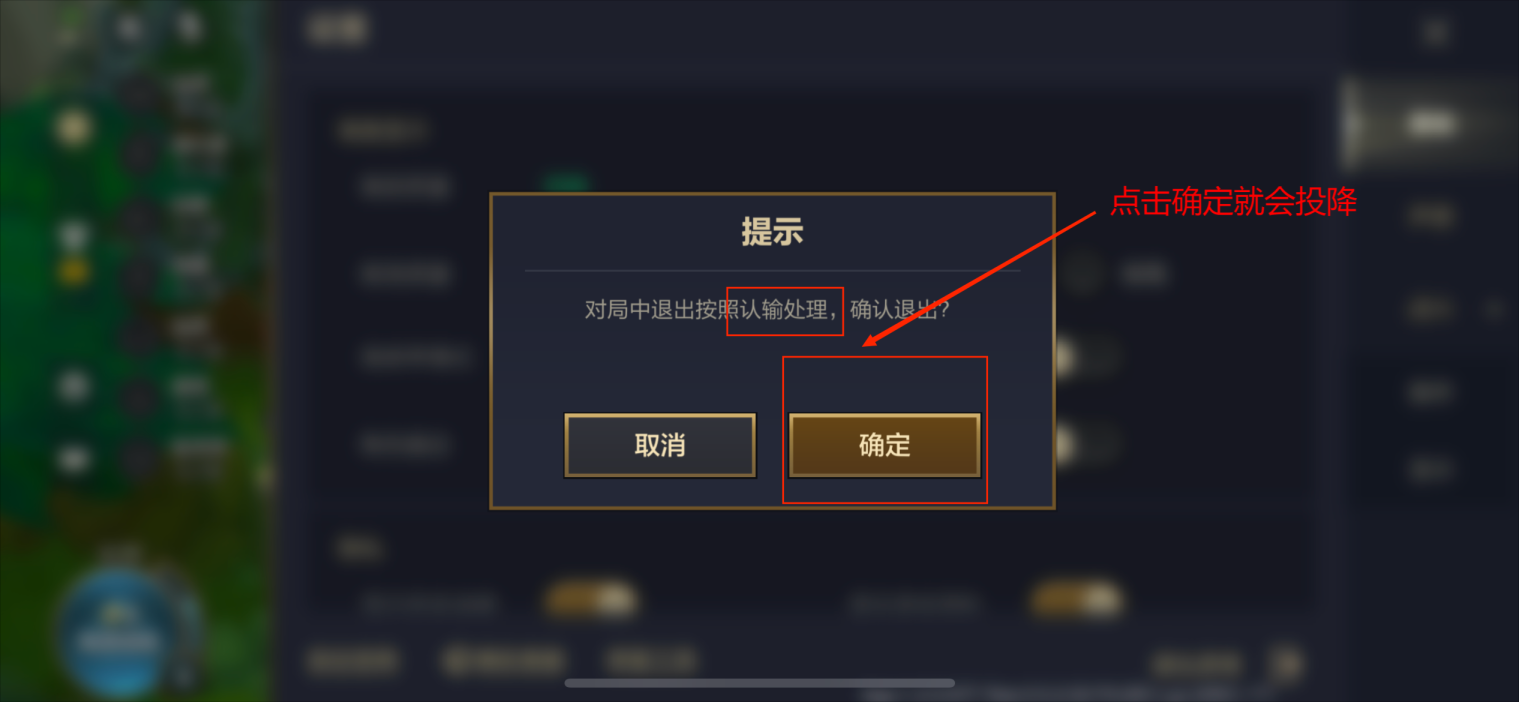Tap the home indicator bar at screen bottom
This screenshot has width=1519, height=702.
pos(759,683)
